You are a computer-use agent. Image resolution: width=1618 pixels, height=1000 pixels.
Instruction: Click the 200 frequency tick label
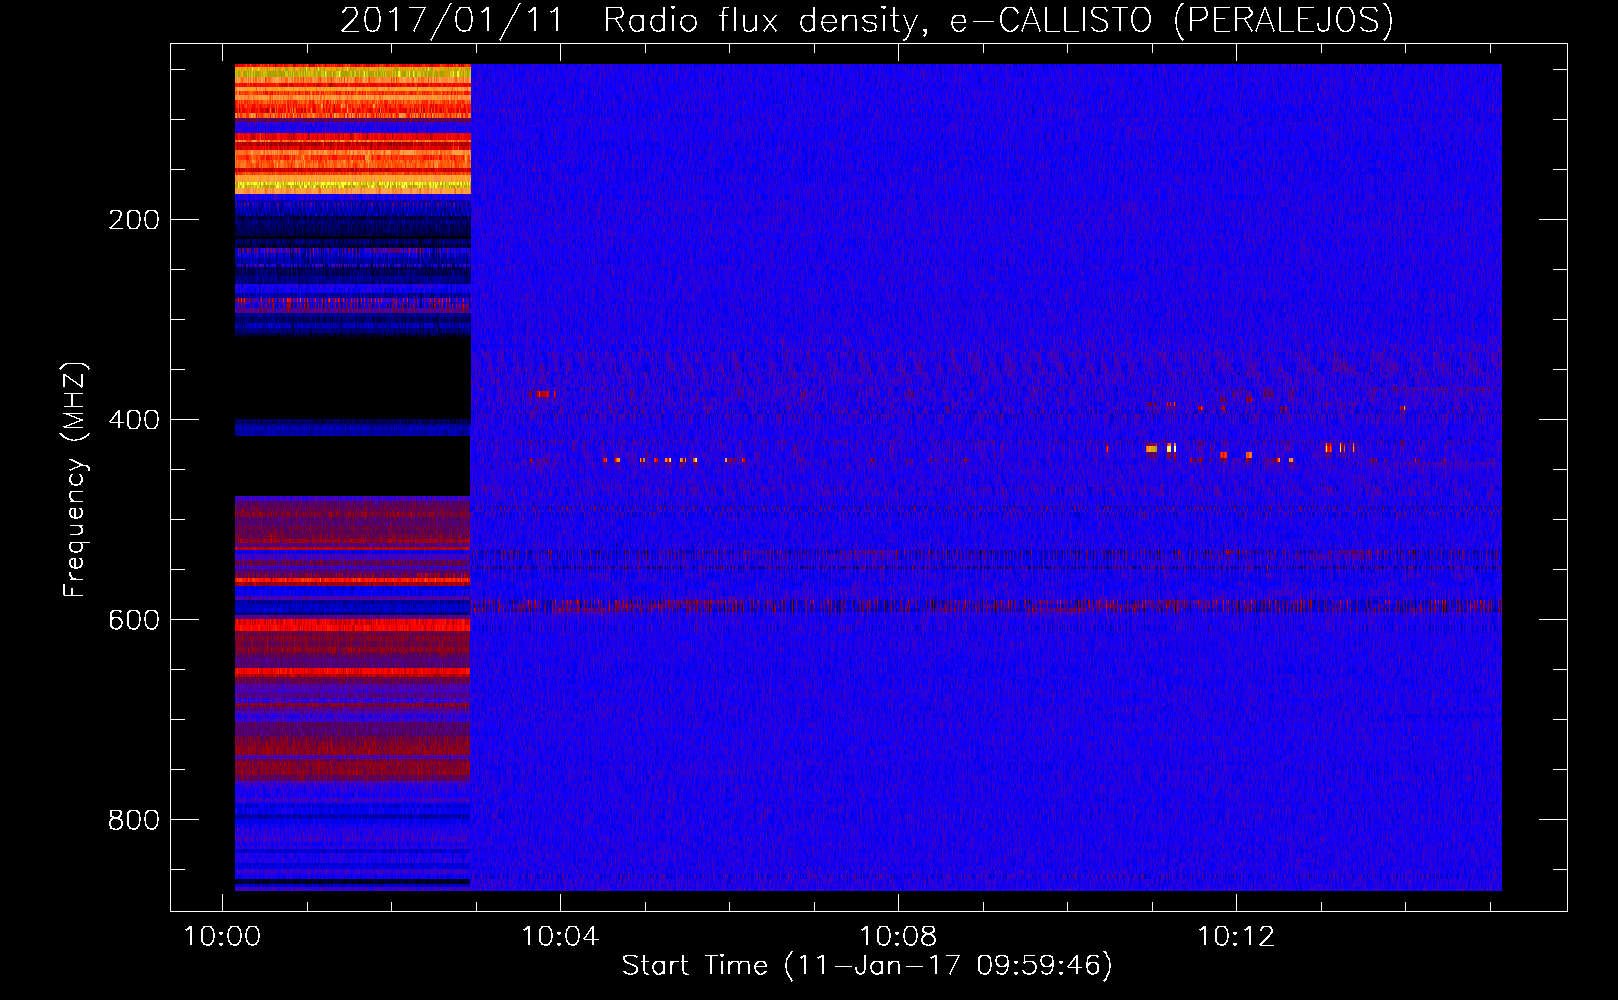[134, 220]
